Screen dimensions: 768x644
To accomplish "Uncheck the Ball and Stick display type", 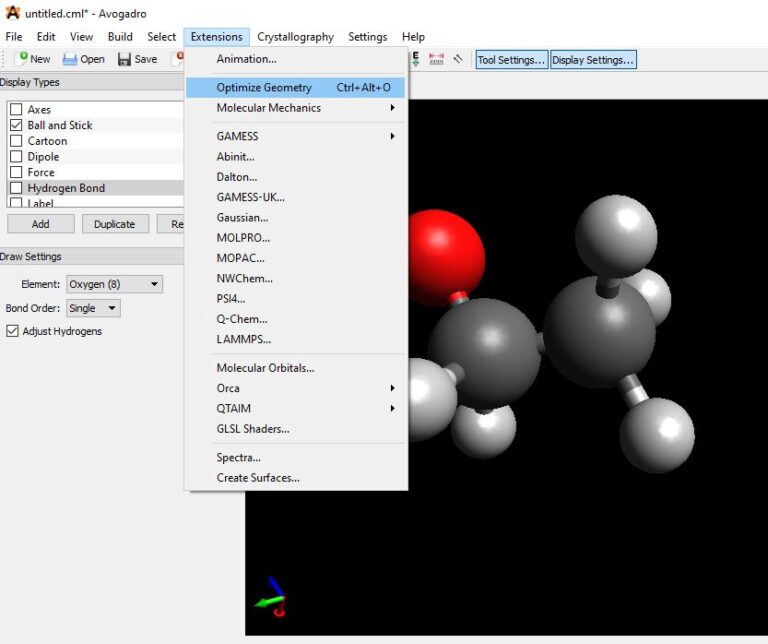I will (x=16, y=125).
